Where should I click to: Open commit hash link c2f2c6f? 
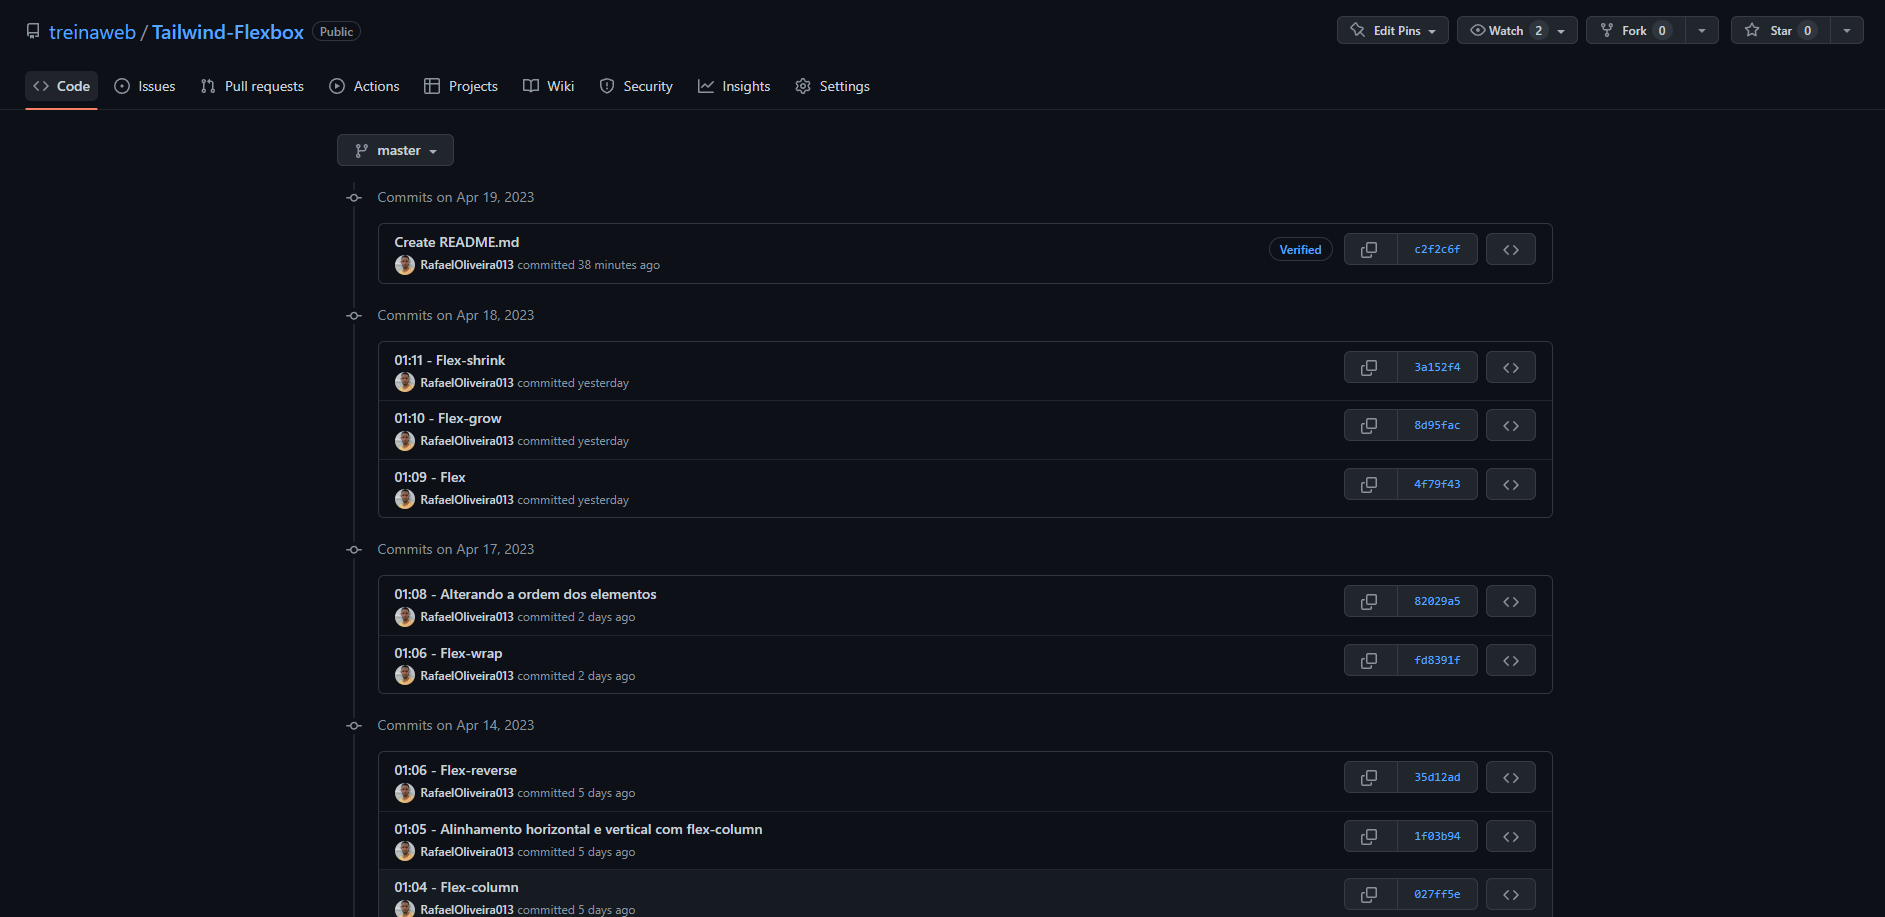click(1436, 250)
